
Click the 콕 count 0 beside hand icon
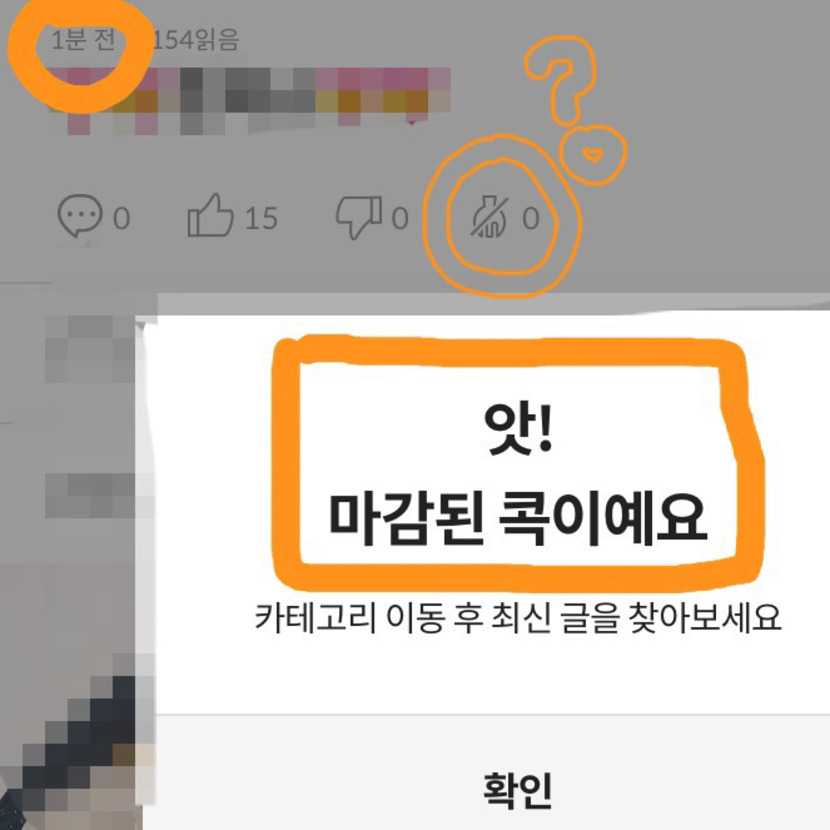tap(531, 218)
